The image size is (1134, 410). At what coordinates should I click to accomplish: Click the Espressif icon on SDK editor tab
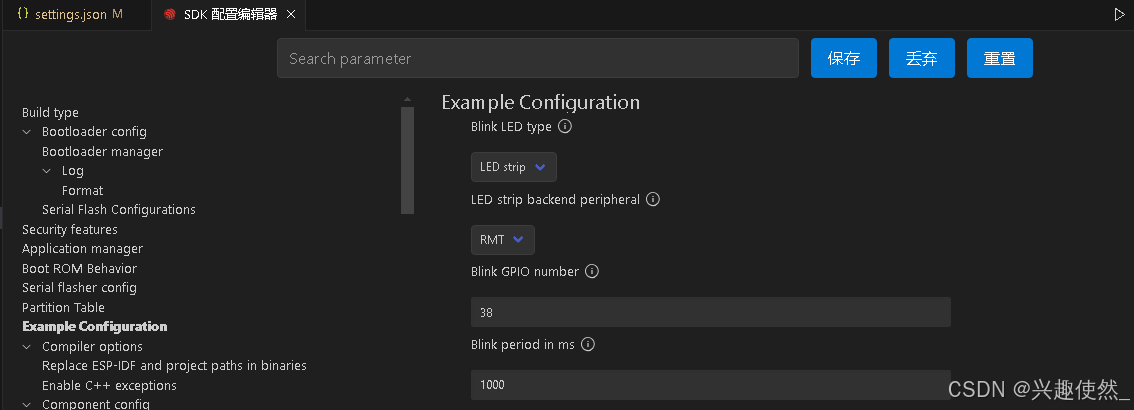point(169,15)
